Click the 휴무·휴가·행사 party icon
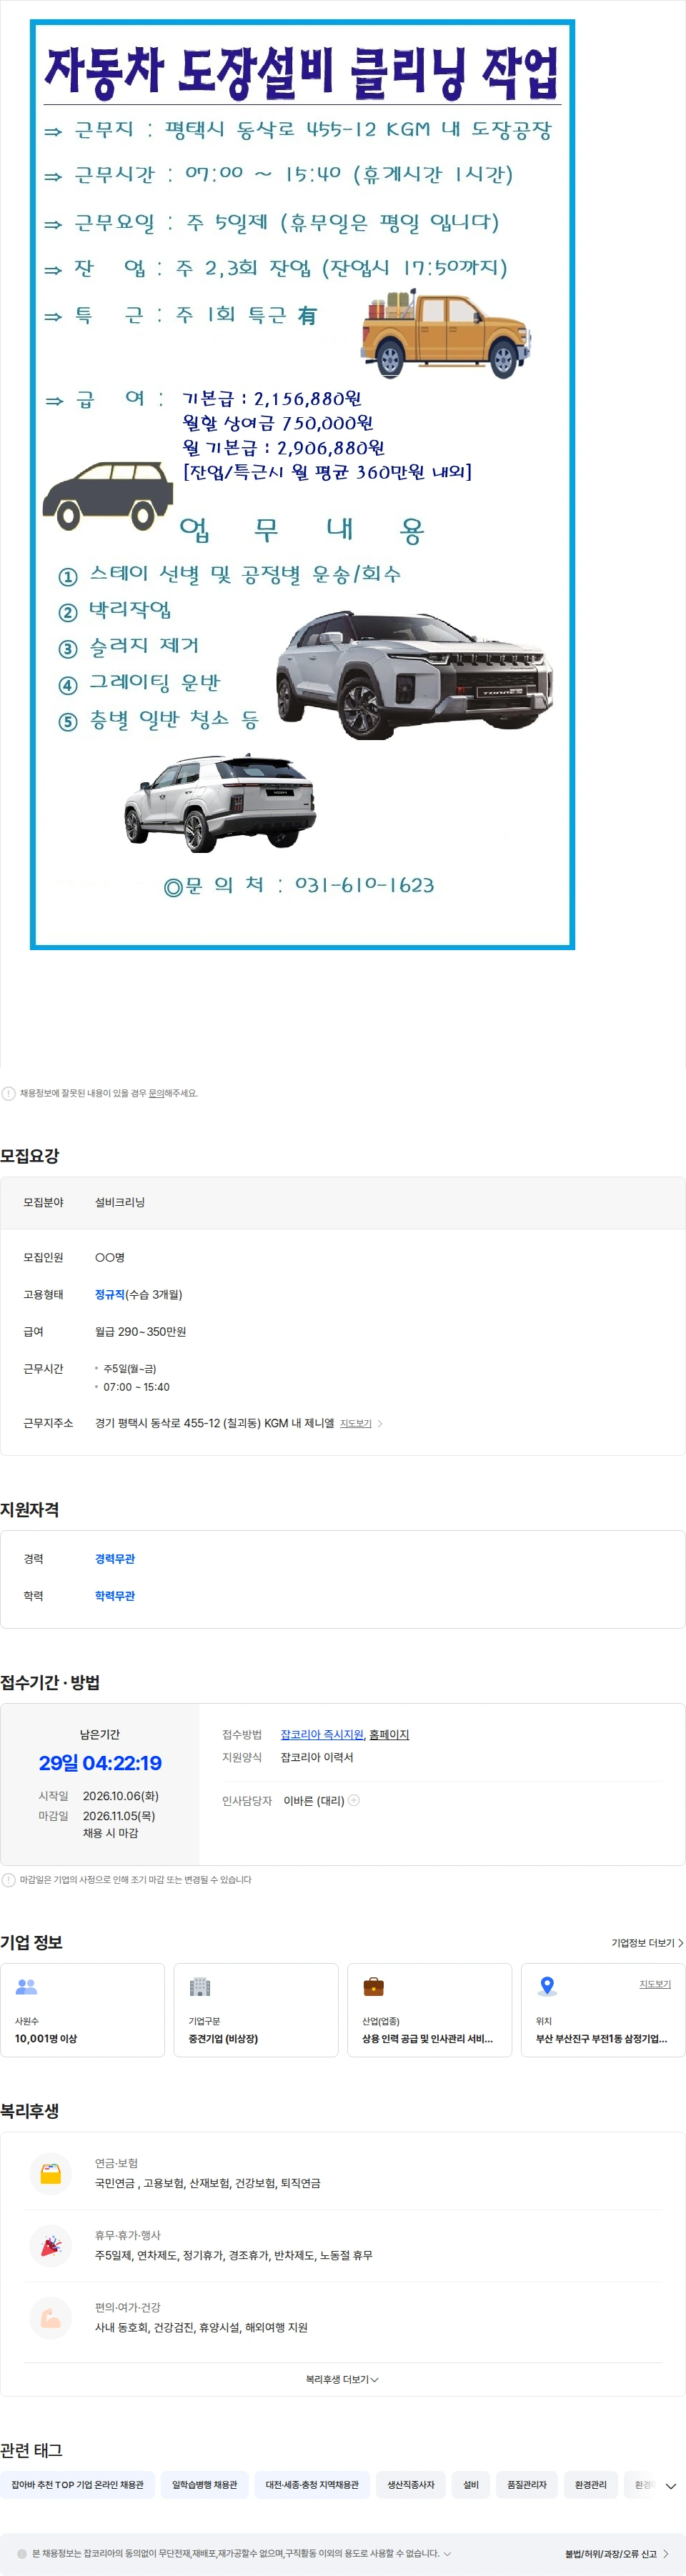The image size is (686, 2576). (x=50, y=2245)
